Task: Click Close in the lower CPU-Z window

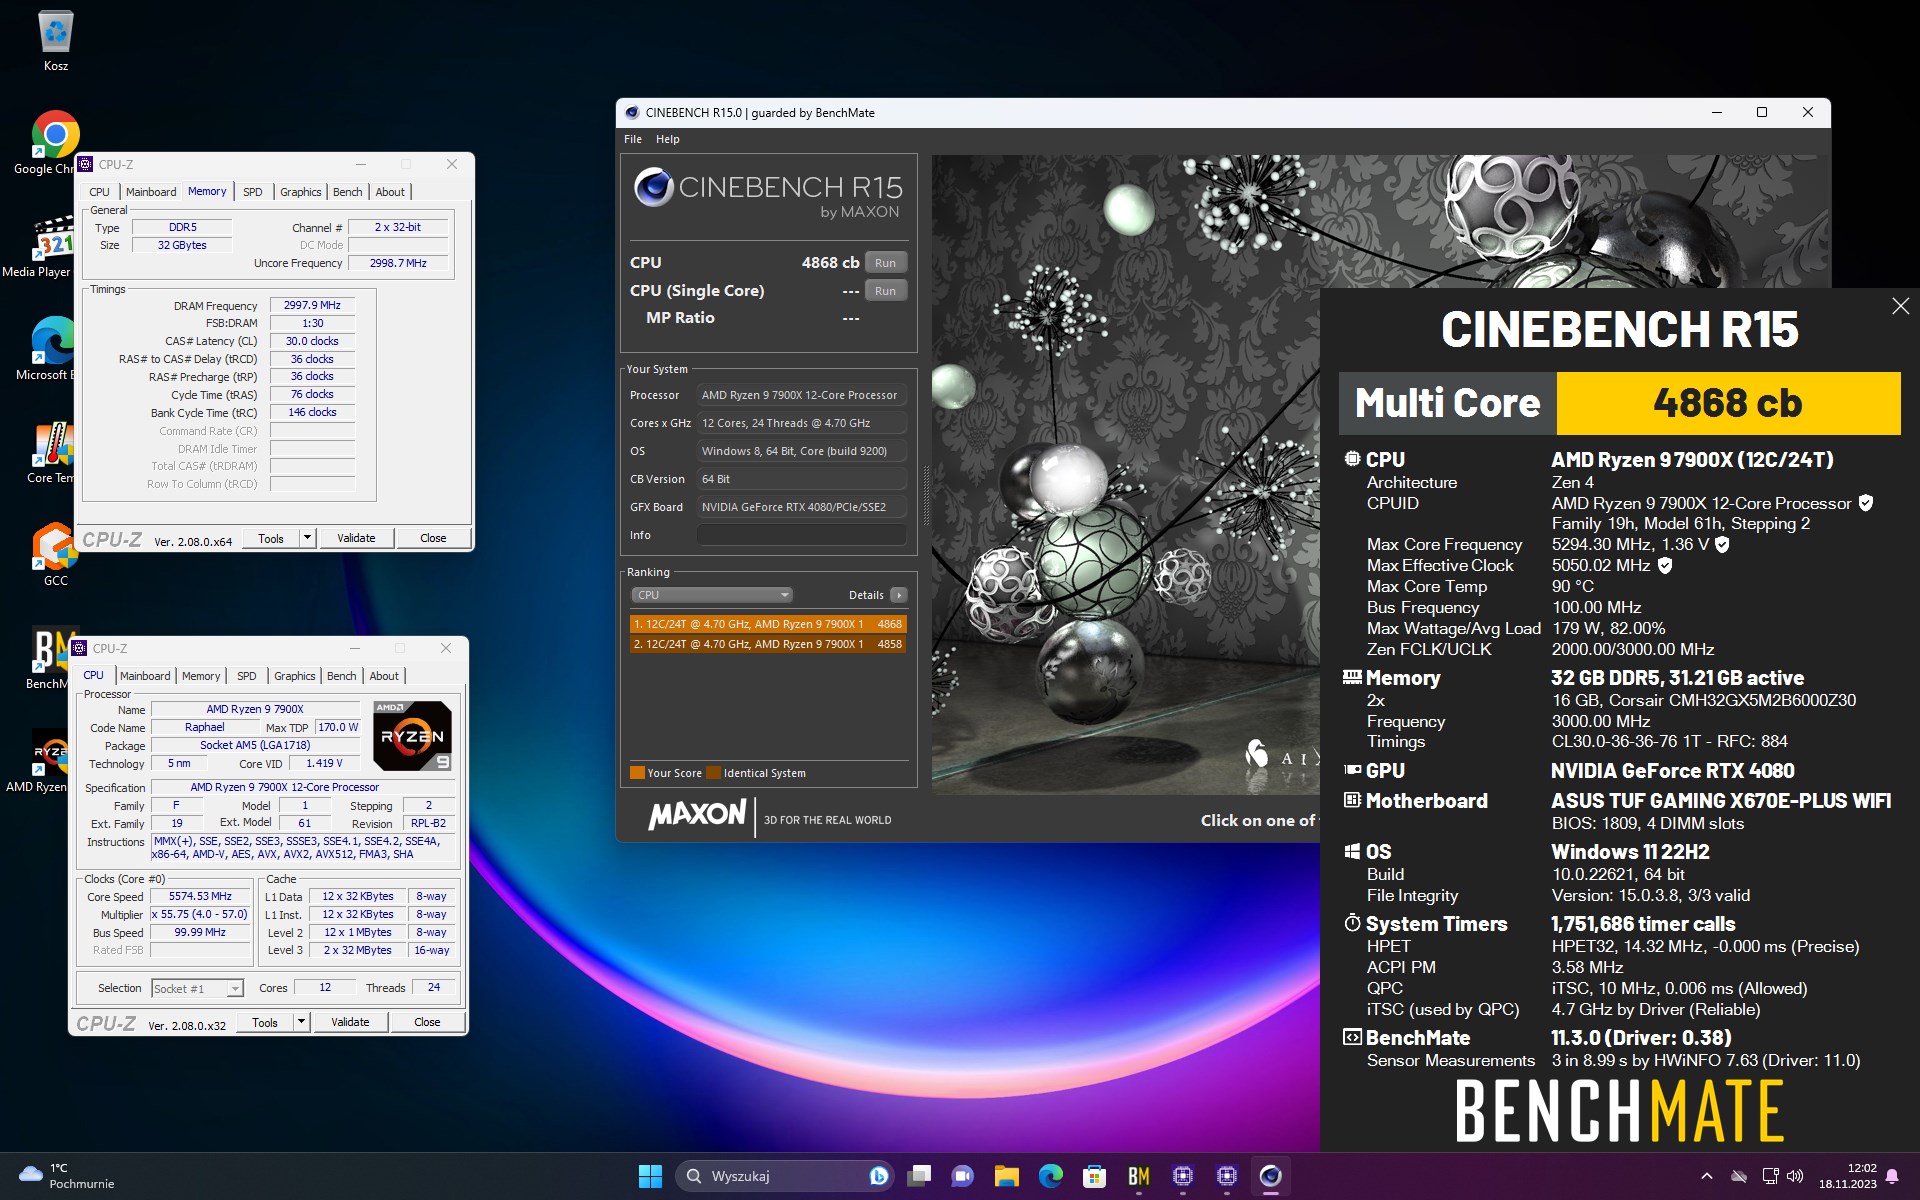Action: 427,1022
